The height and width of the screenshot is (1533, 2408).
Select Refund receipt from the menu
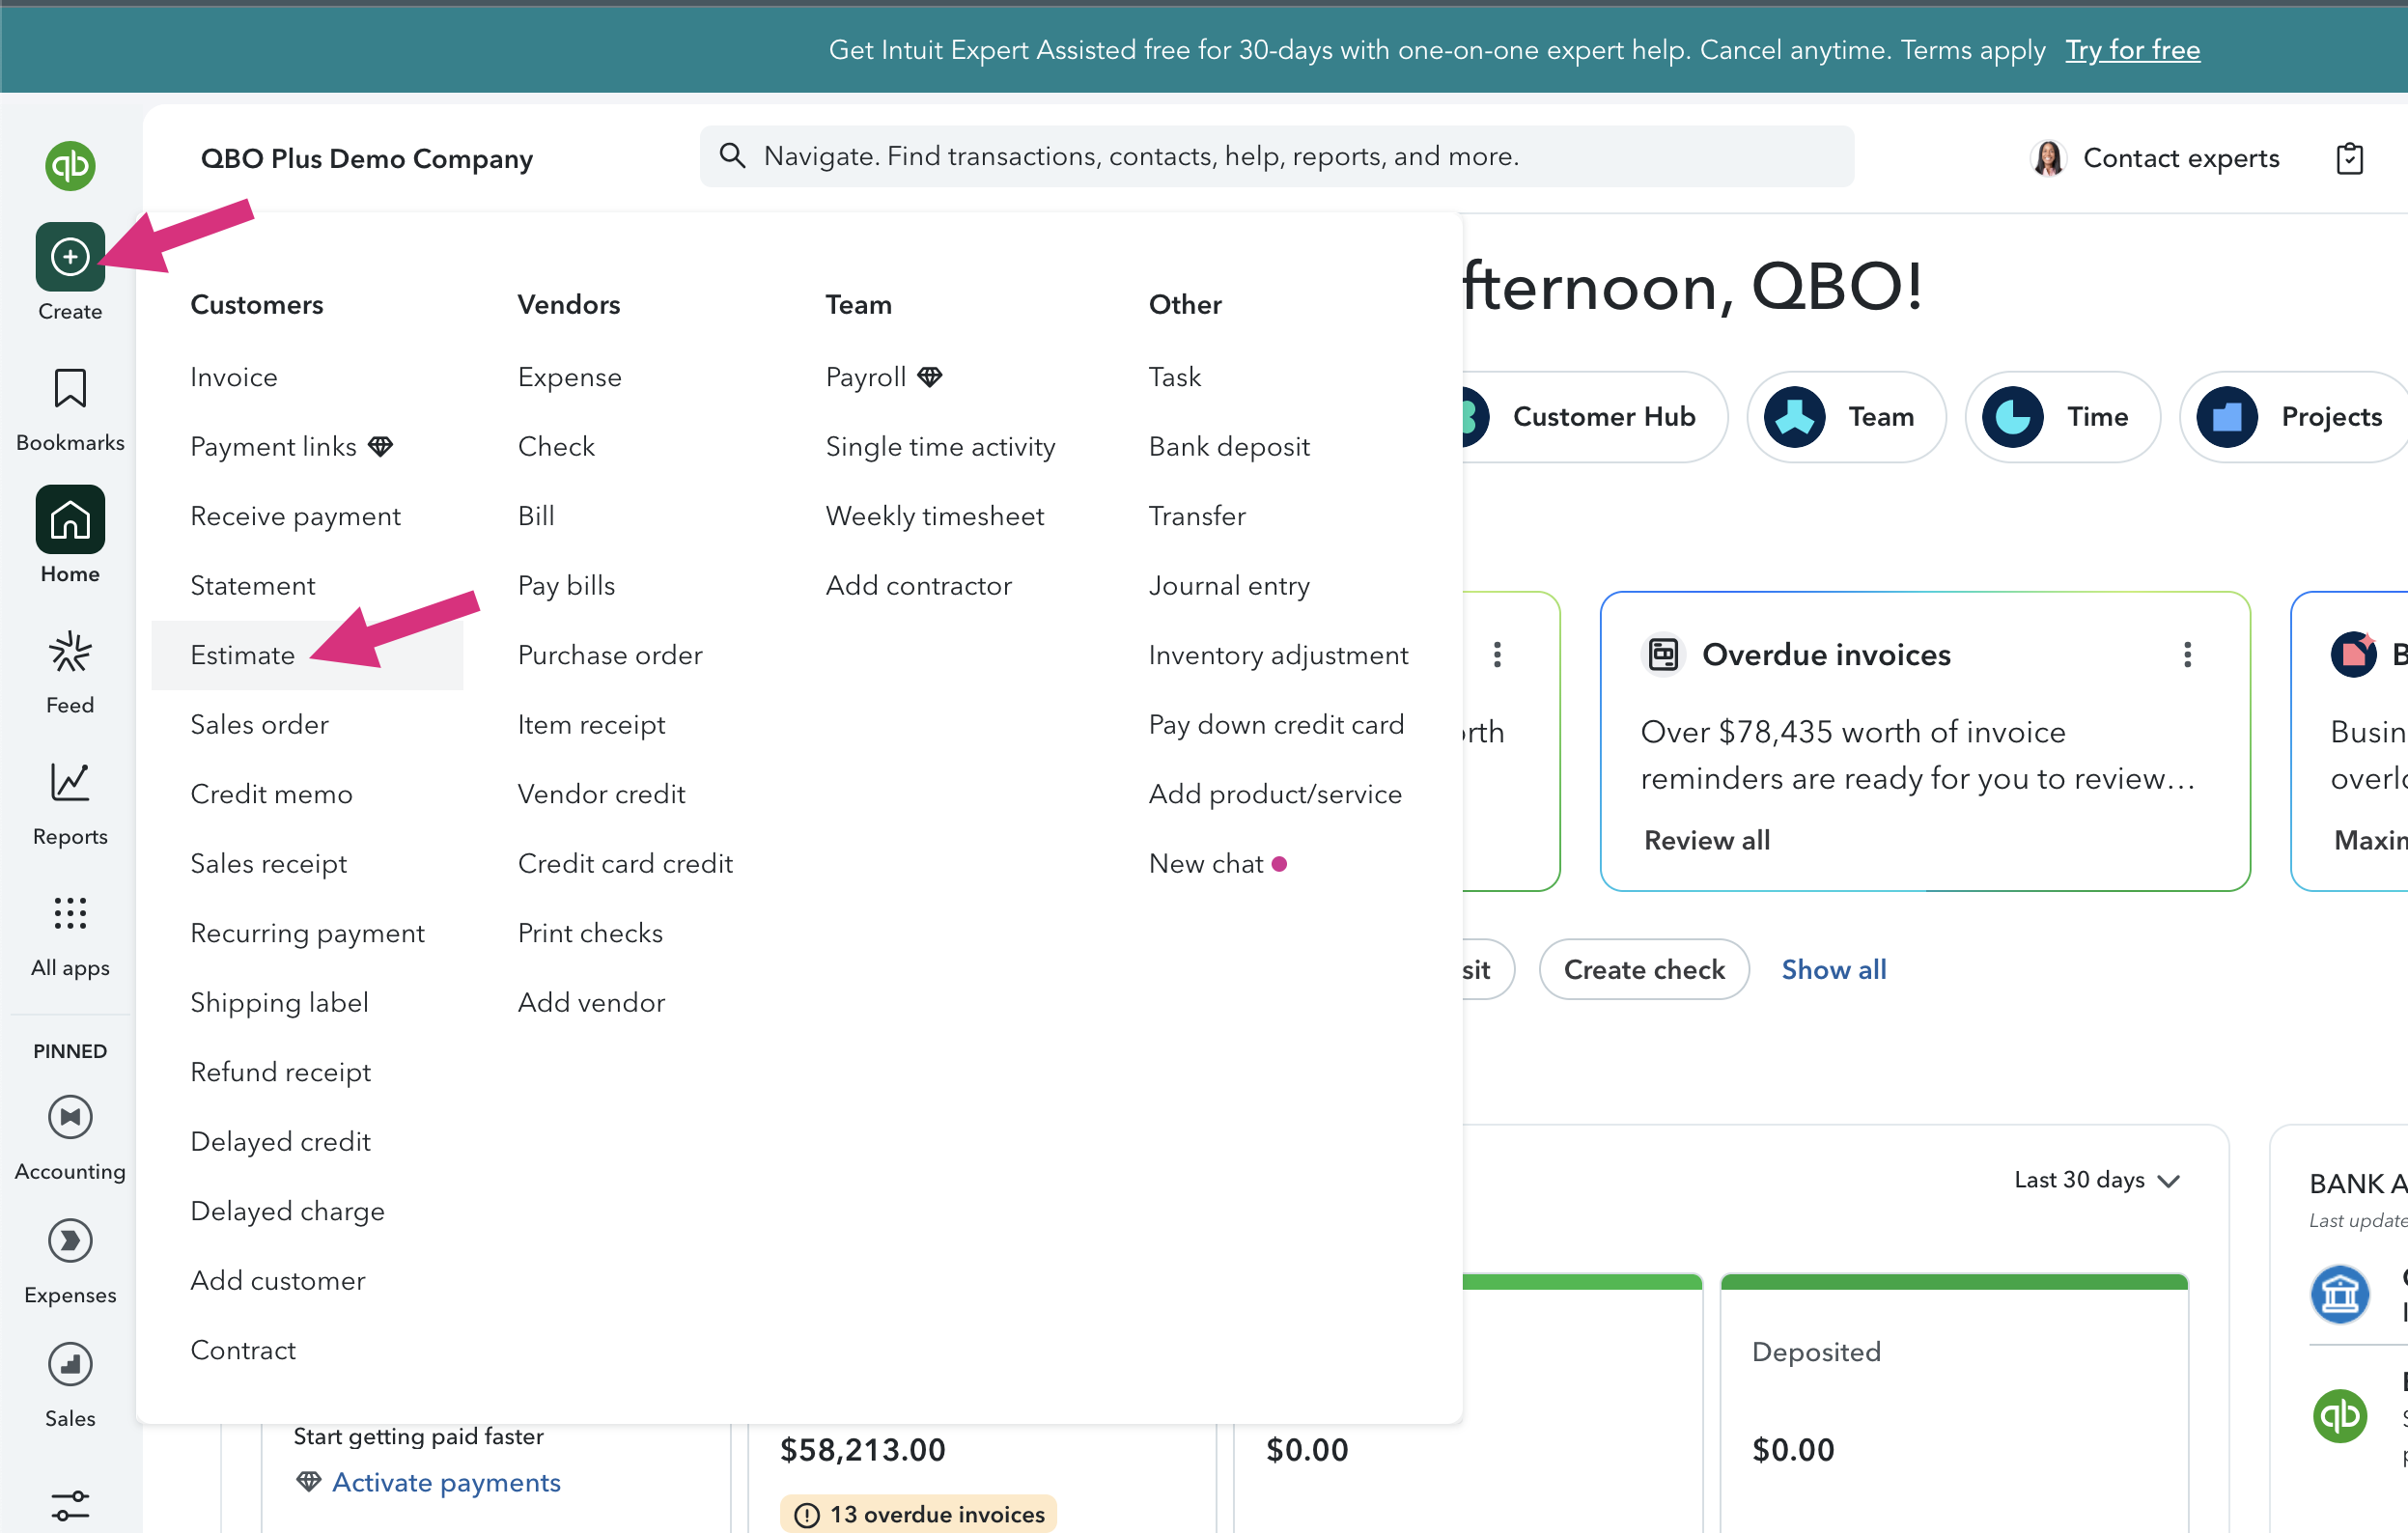280,1072
